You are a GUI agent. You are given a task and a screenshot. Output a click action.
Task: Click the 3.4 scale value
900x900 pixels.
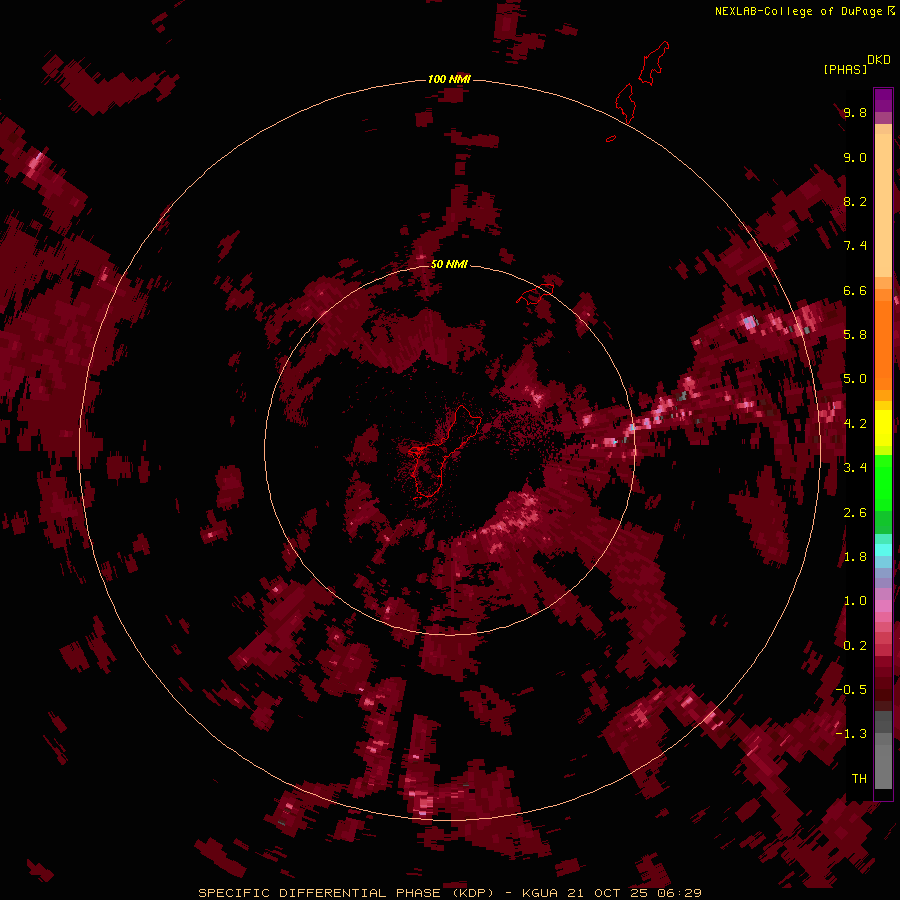pos(855,468)
